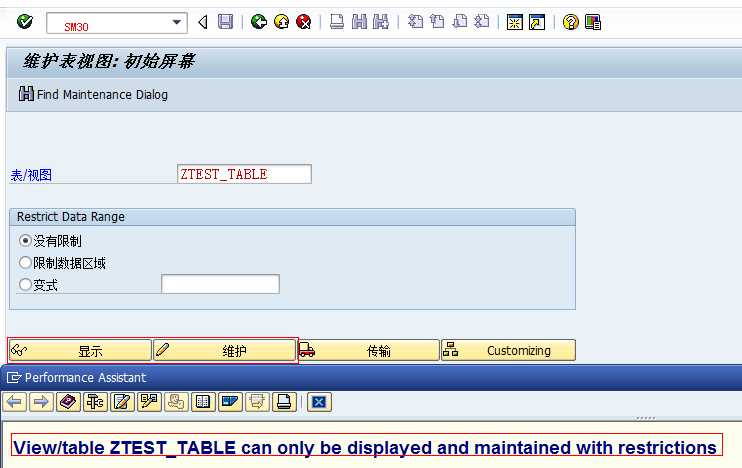
Task: Click the greyed-out flow arrow icon
Action: click(257, 402)
